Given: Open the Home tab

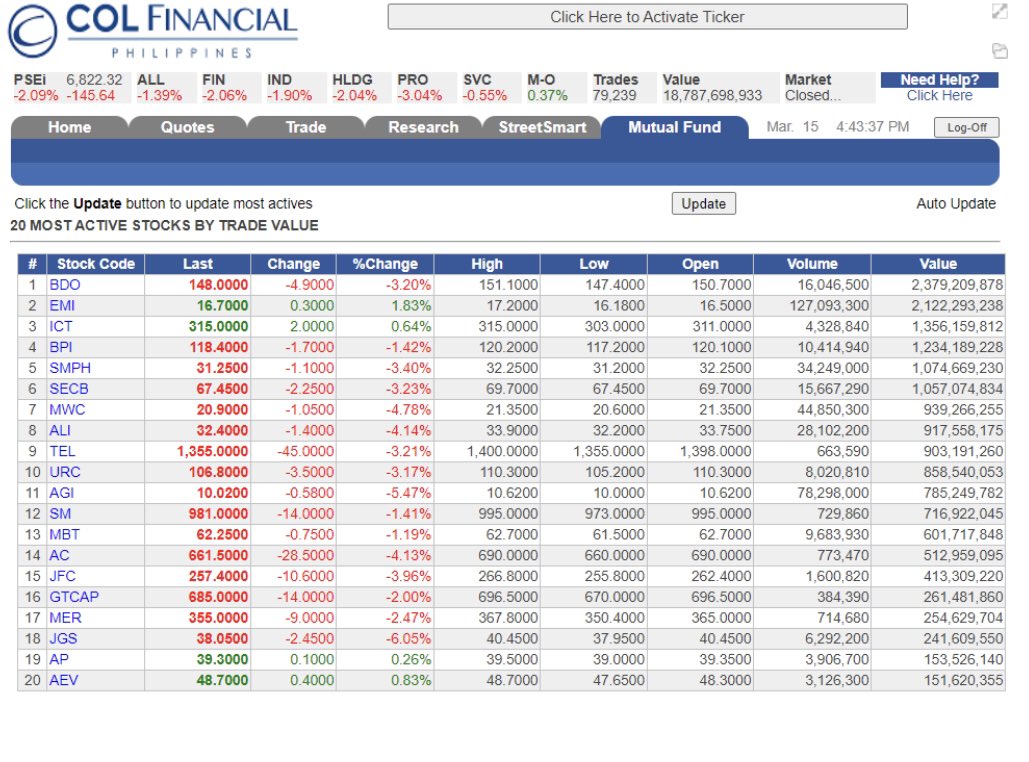Looking at the screenshot, I should pyautogui.click(x=70, y=127).
